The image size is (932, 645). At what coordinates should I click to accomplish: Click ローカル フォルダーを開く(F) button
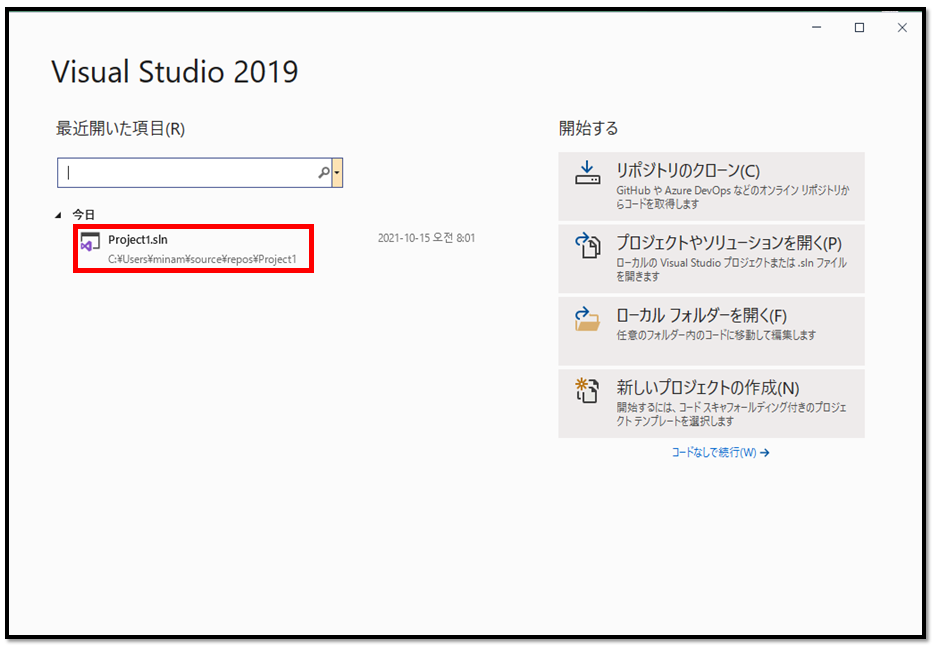click(x=711, y=331)
